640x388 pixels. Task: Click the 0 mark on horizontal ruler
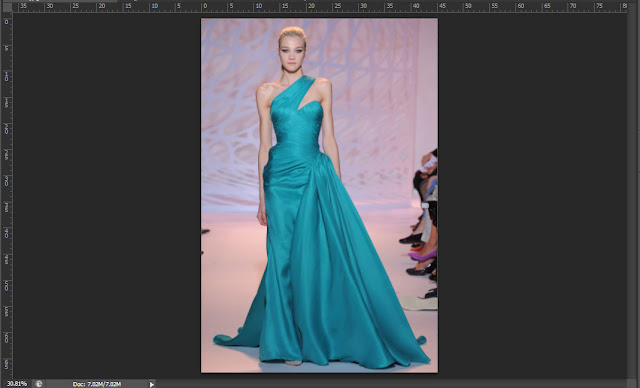tap(205, 6)
